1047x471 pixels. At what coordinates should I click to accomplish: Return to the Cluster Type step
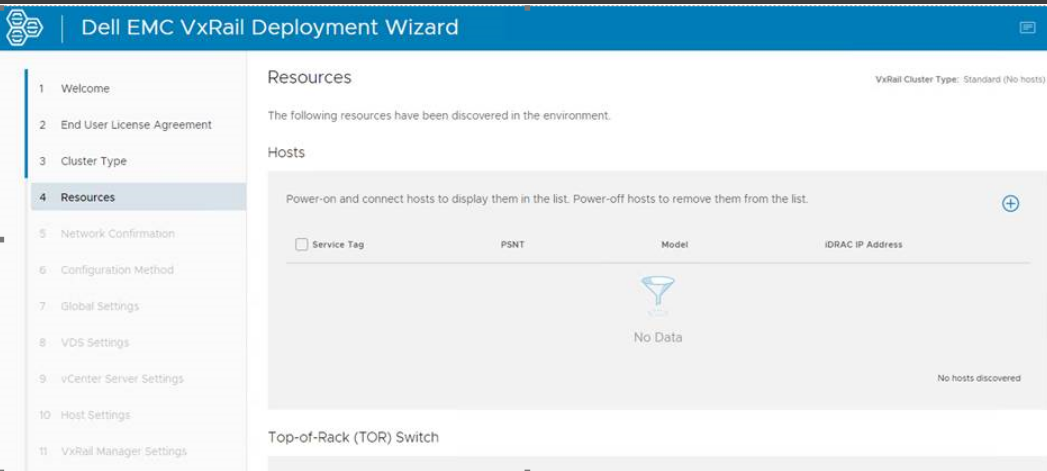[137, 161]
